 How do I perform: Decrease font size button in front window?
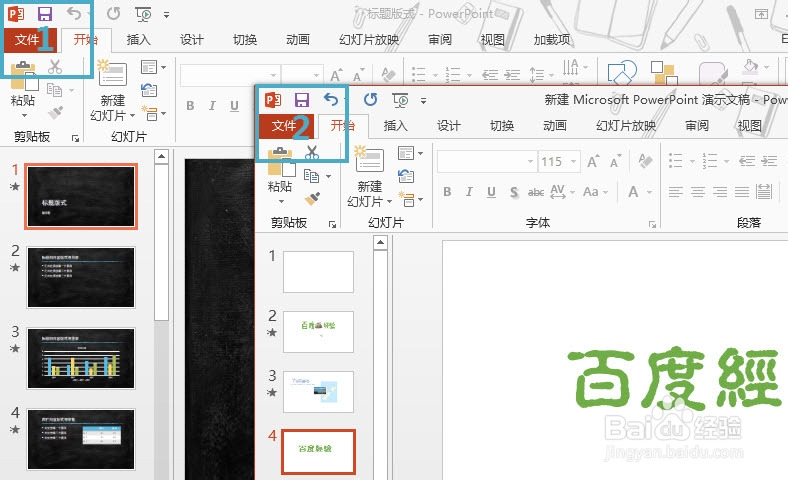pos(616,161)
